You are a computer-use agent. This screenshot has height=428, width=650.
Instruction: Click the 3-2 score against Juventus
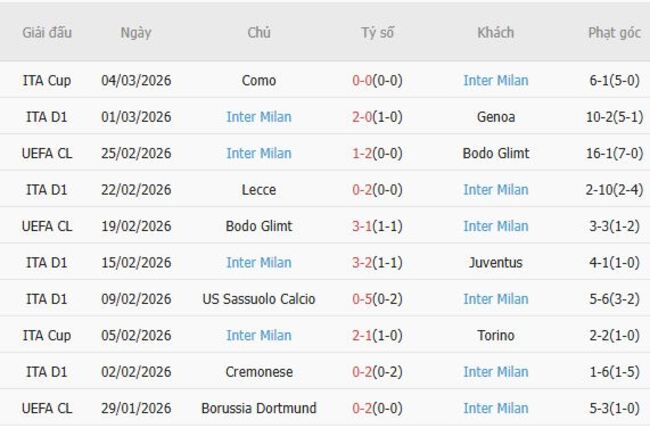click(x=362, y=263)
